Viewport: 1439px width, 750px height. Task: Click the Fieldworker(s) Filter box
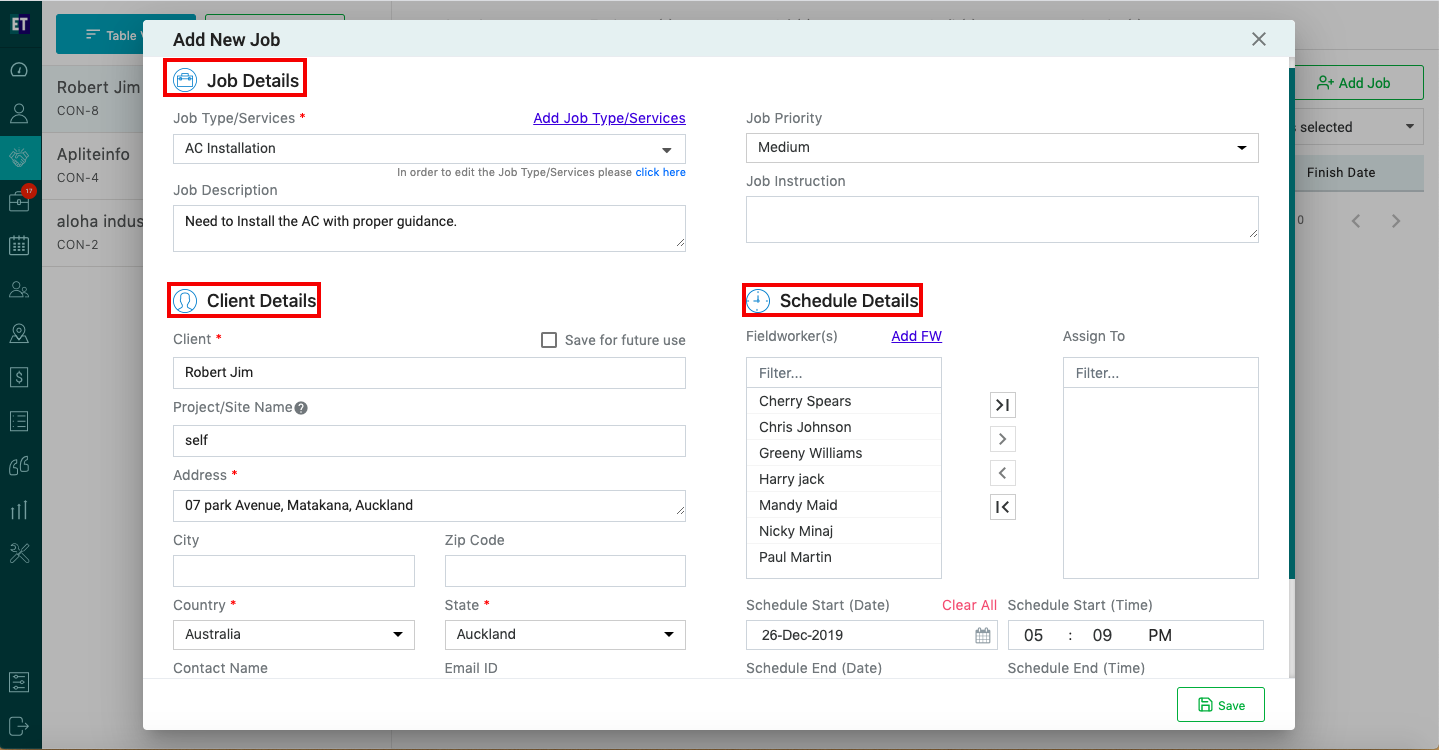click(844, 373)
